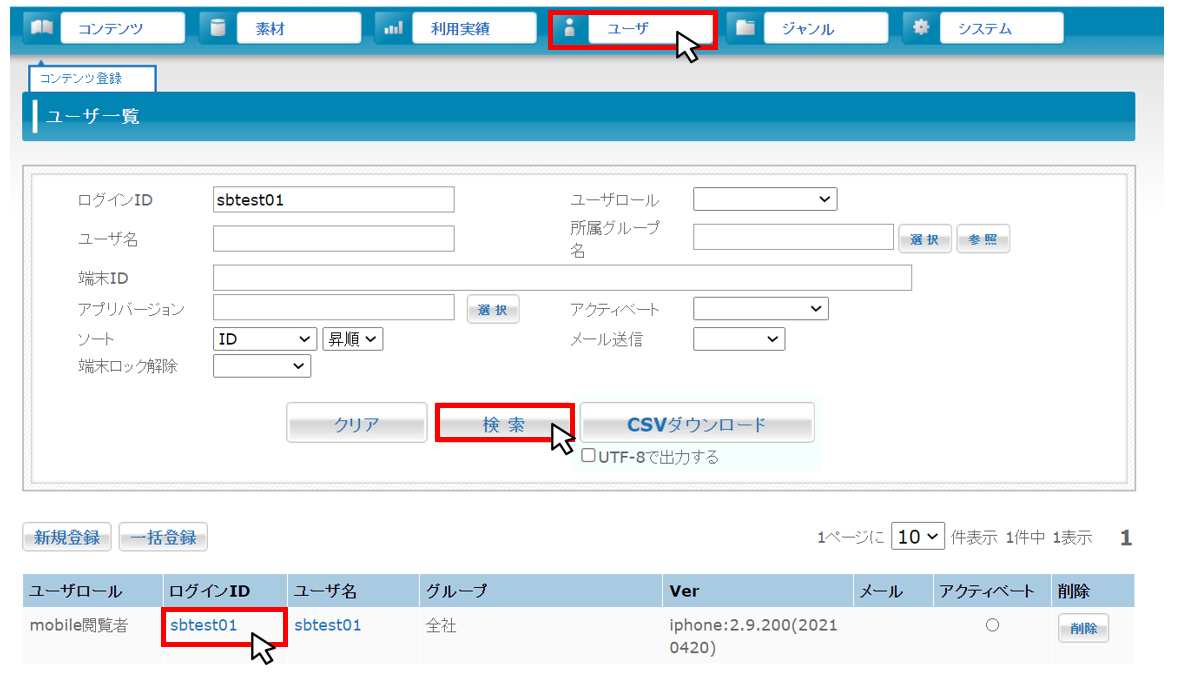The height and width of the screenshot is (681, 1183).
Task: Switch to the コンテンツ登録 sub-tab
Action: pyautogui.click(x=93, y=78)
